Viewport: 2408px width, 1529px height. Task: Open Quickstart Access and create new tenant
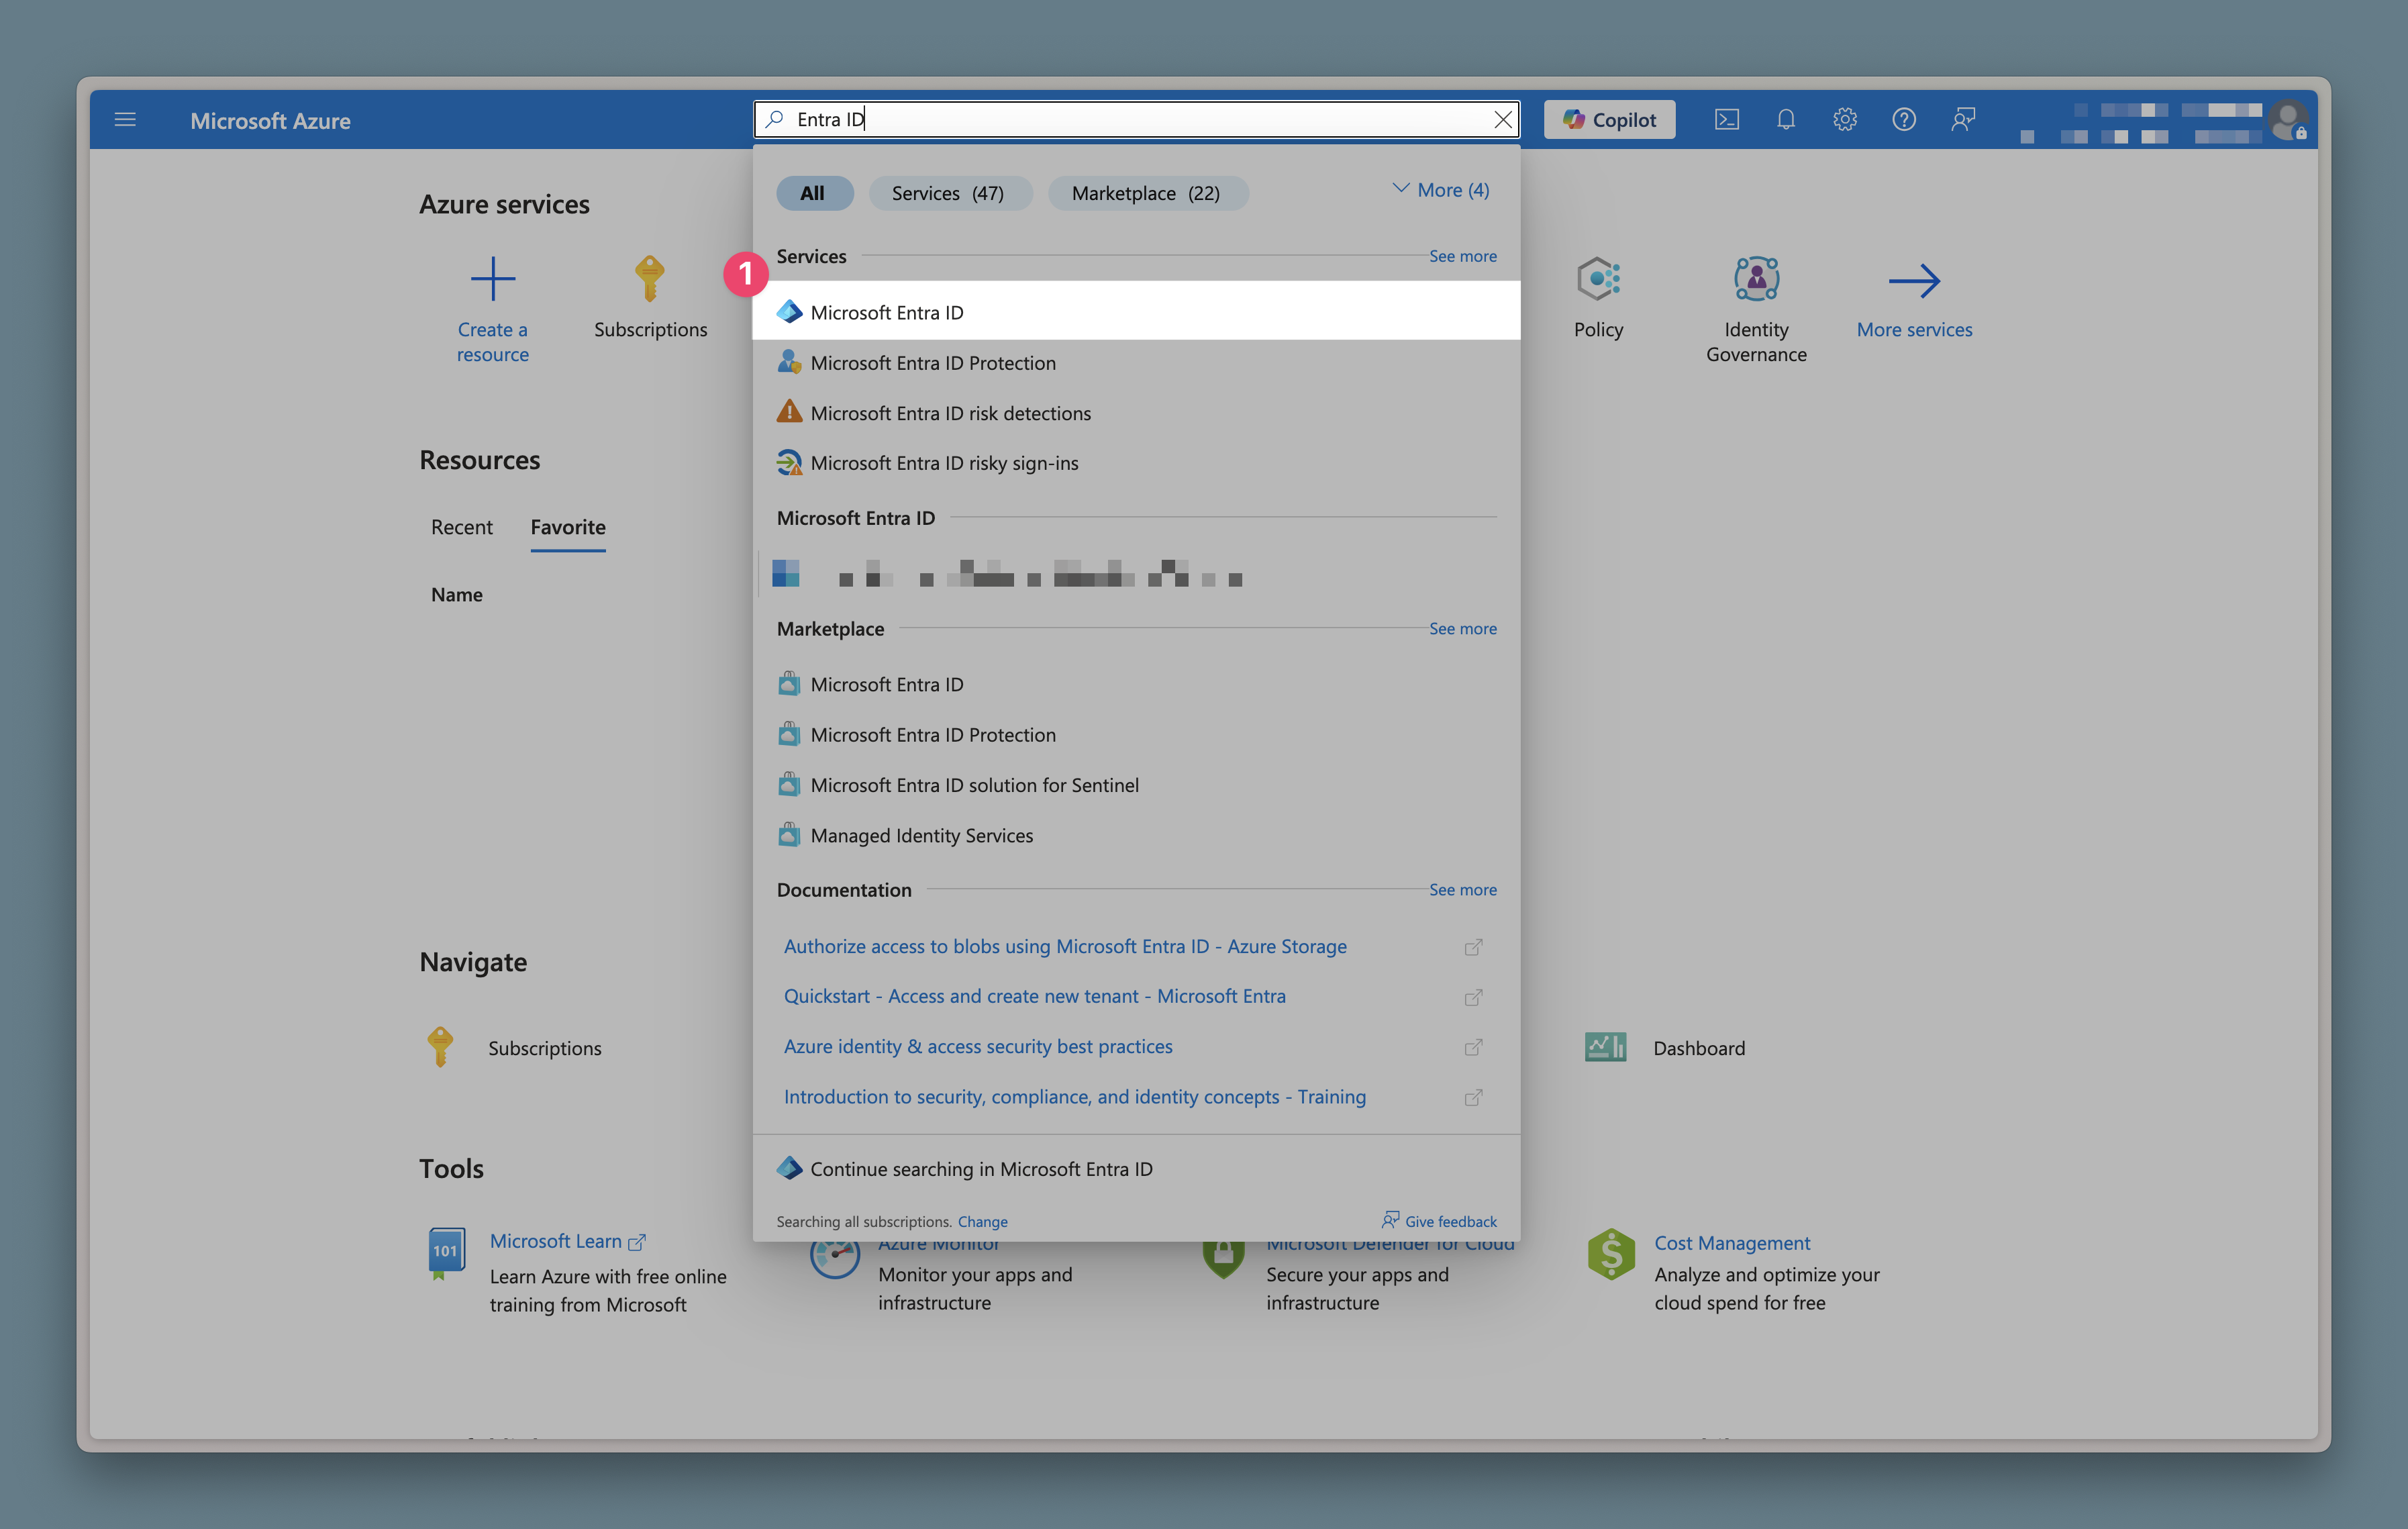[x=1034, y=996]
